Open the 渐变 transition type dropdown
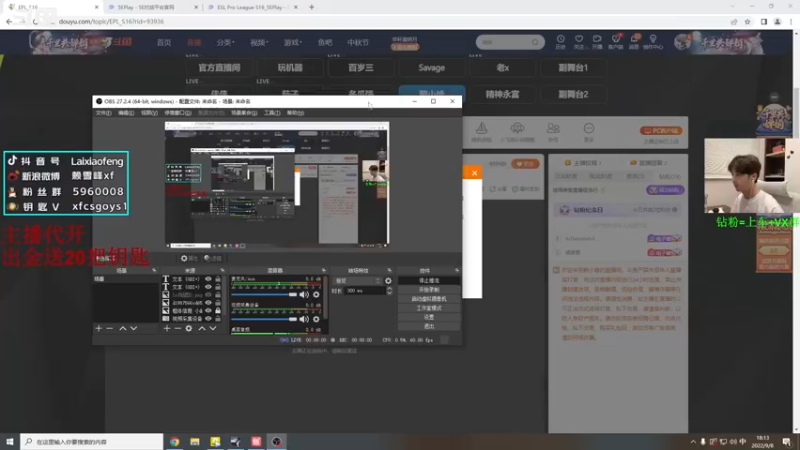Screen dimensions: 800x450 [x=357, y=281]
